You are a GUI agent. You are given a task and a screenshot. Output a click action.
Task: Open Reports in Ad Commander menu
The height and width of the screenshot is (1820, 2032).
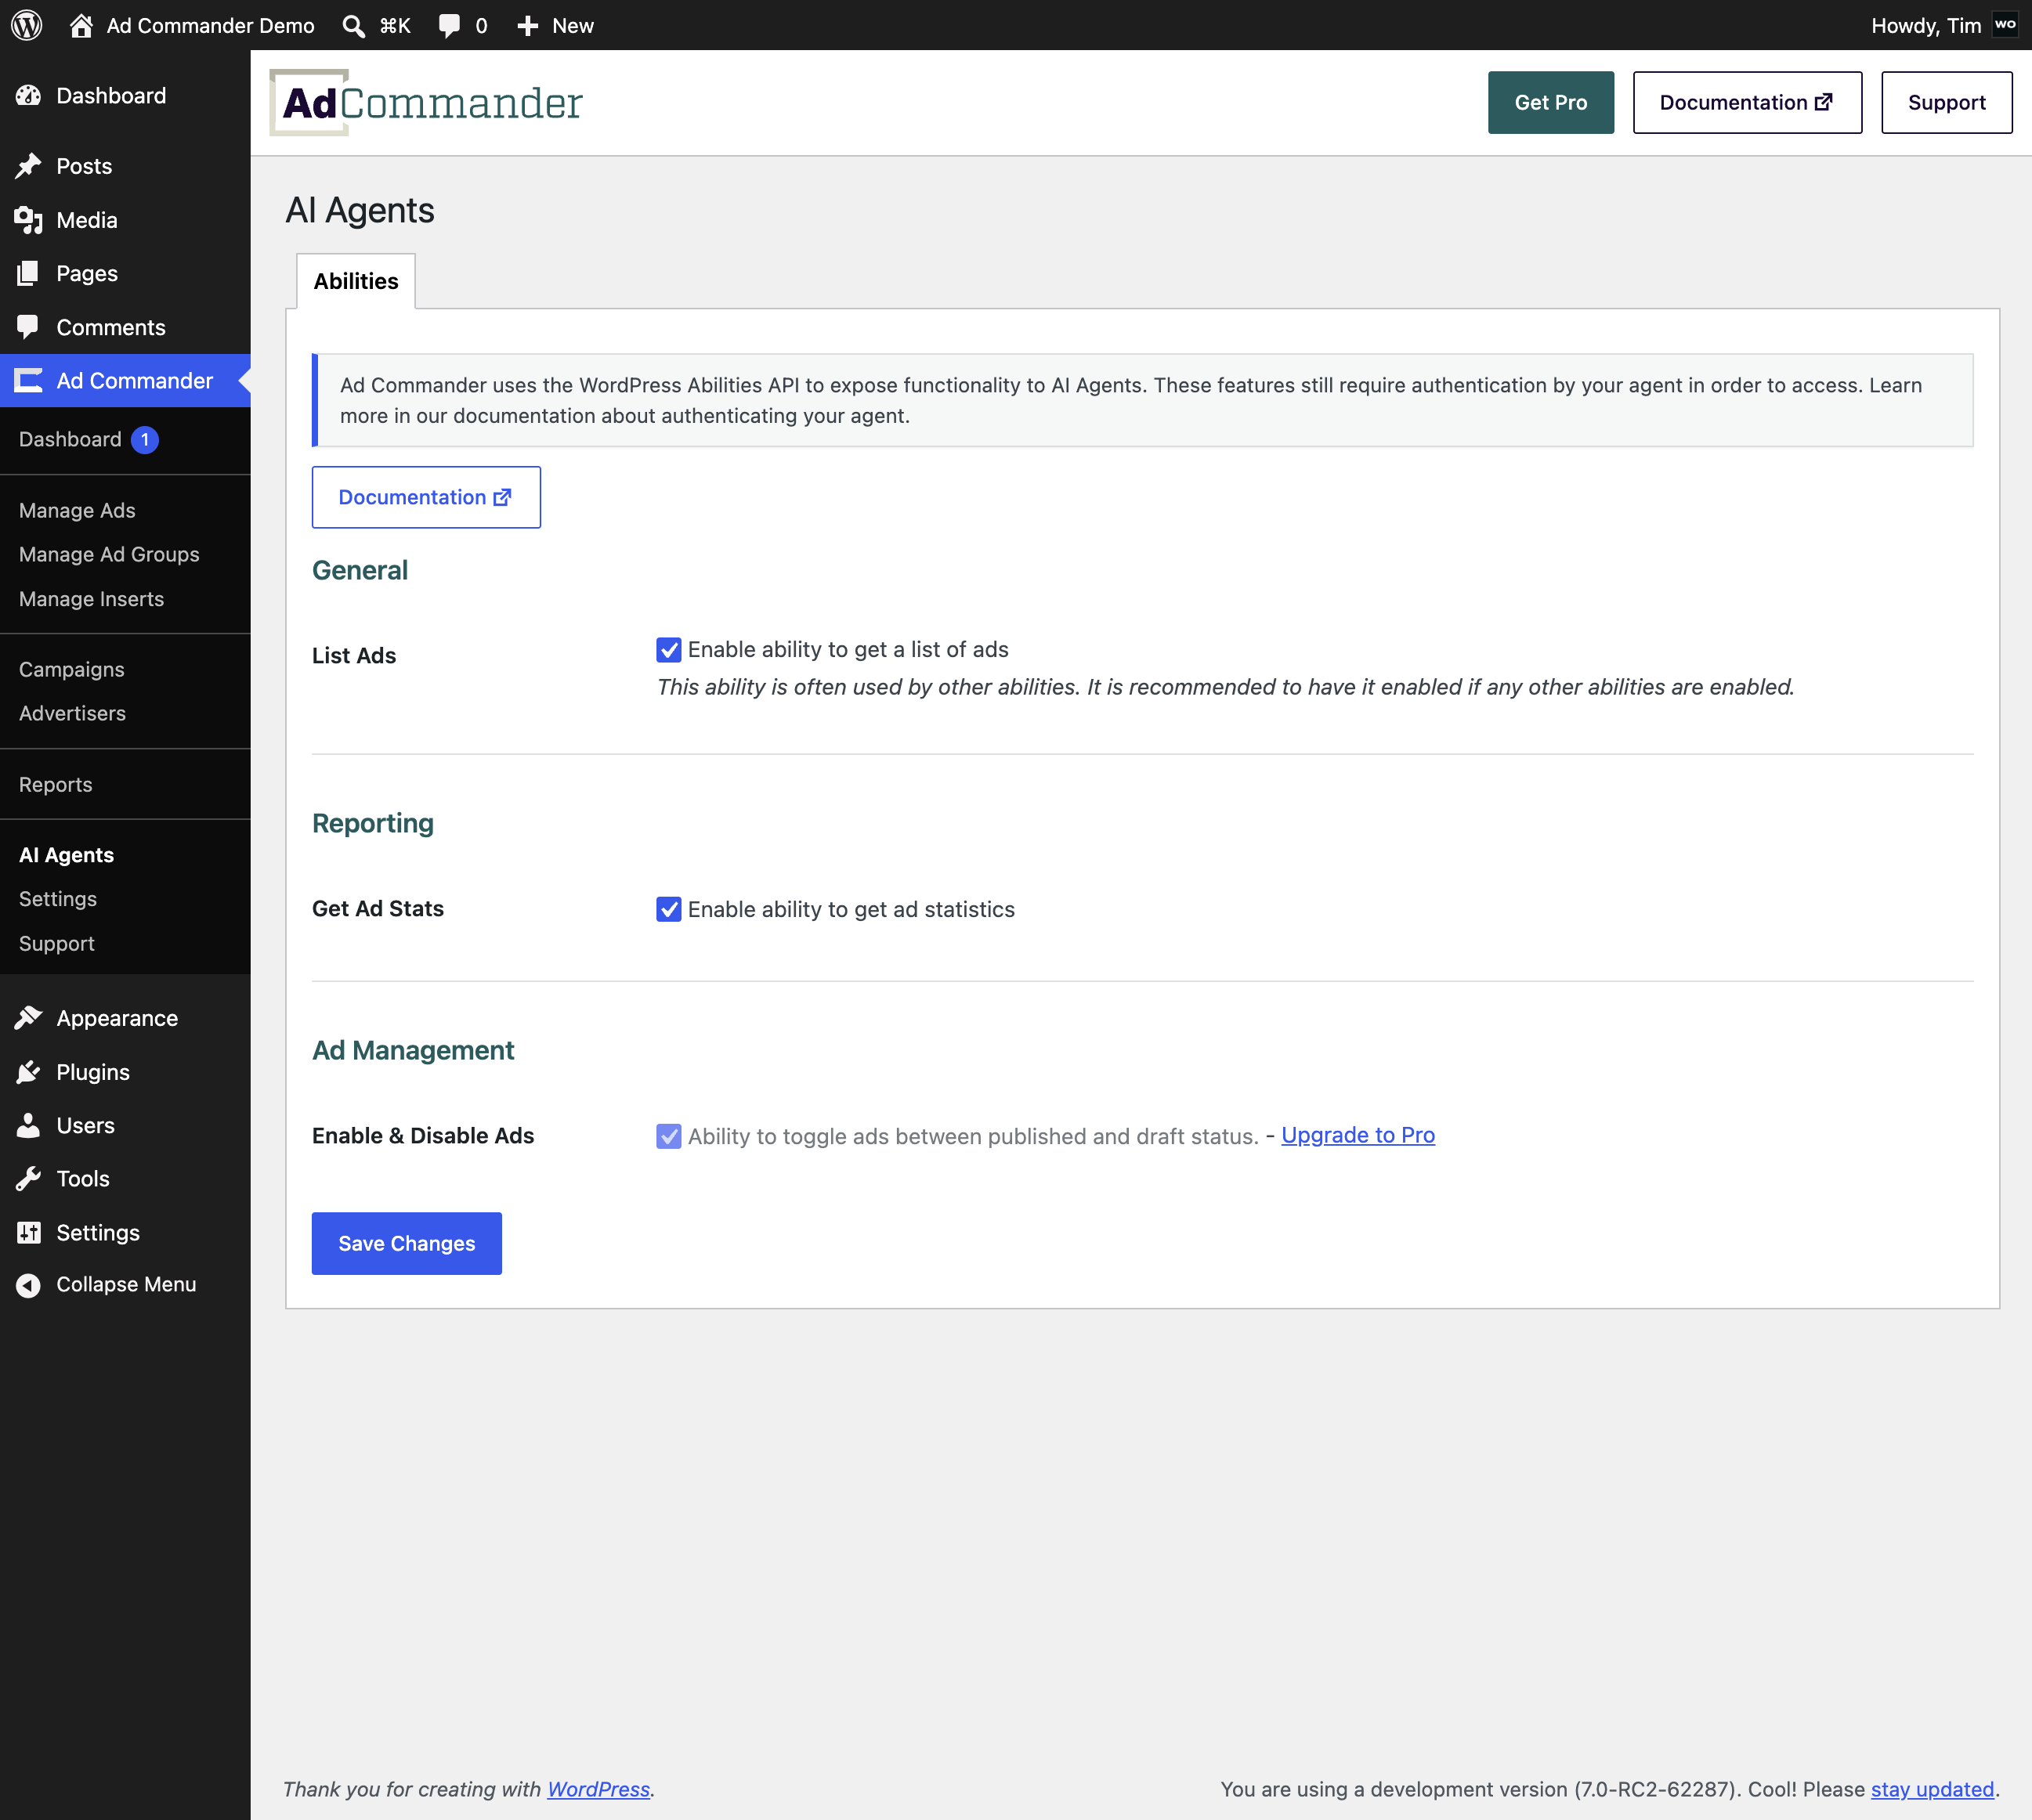click(x=56, y=785)
